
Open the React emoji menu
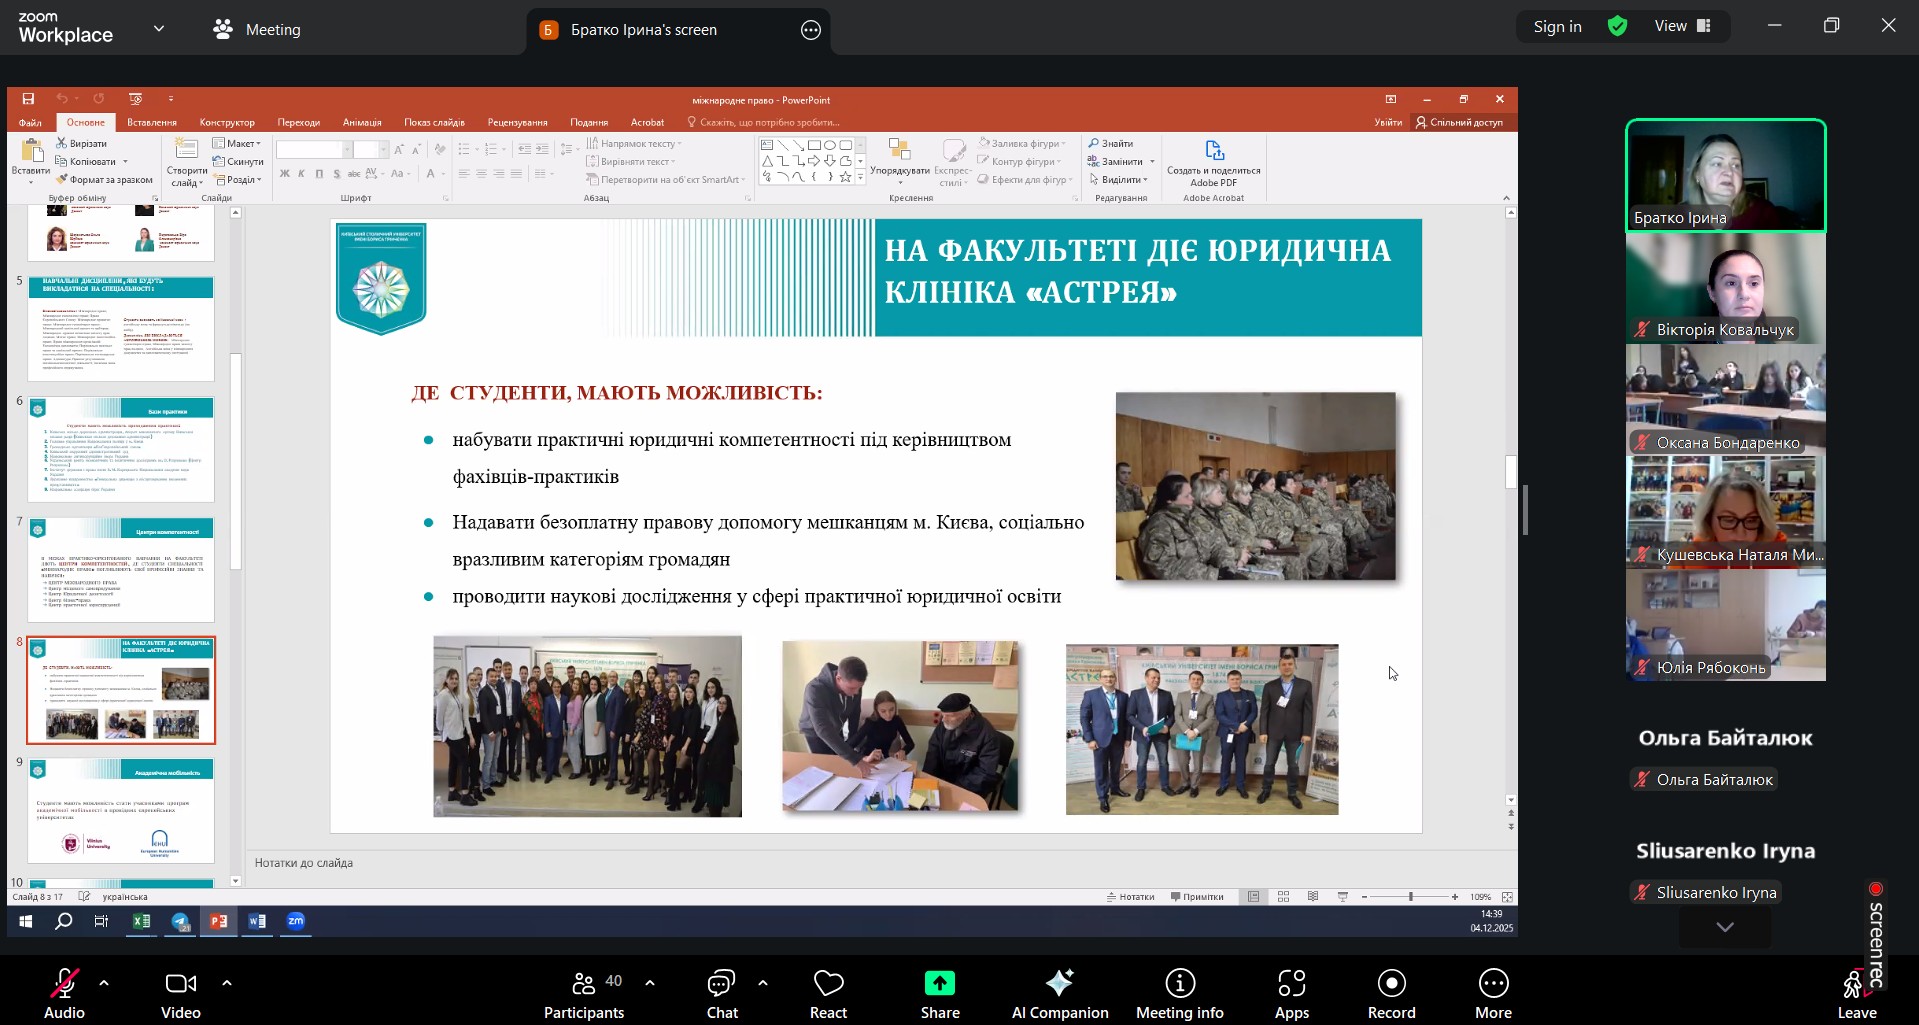coord(828,994)
